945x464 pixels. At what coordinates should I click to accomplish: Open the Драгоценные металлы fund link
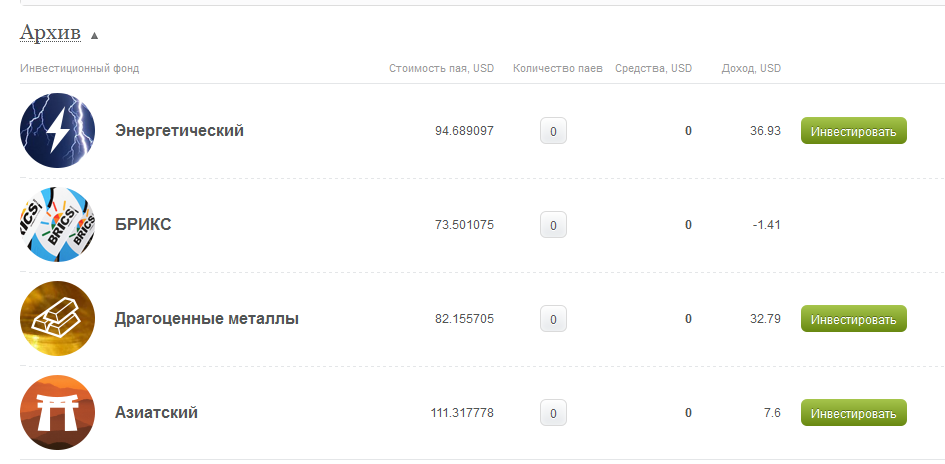pos(207,319)
